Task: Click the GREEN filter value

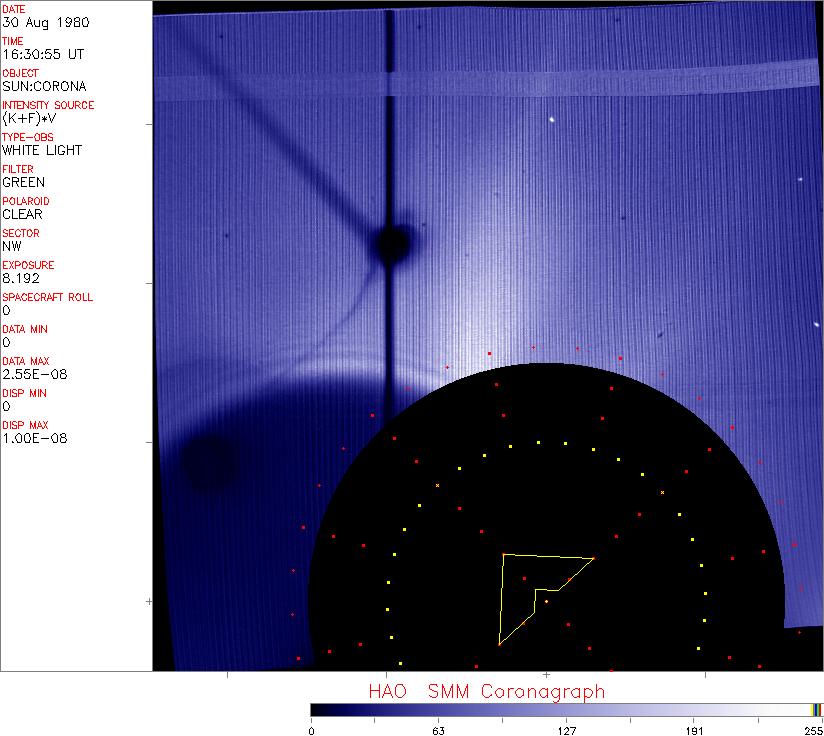Action: click(x=23, y=182)
